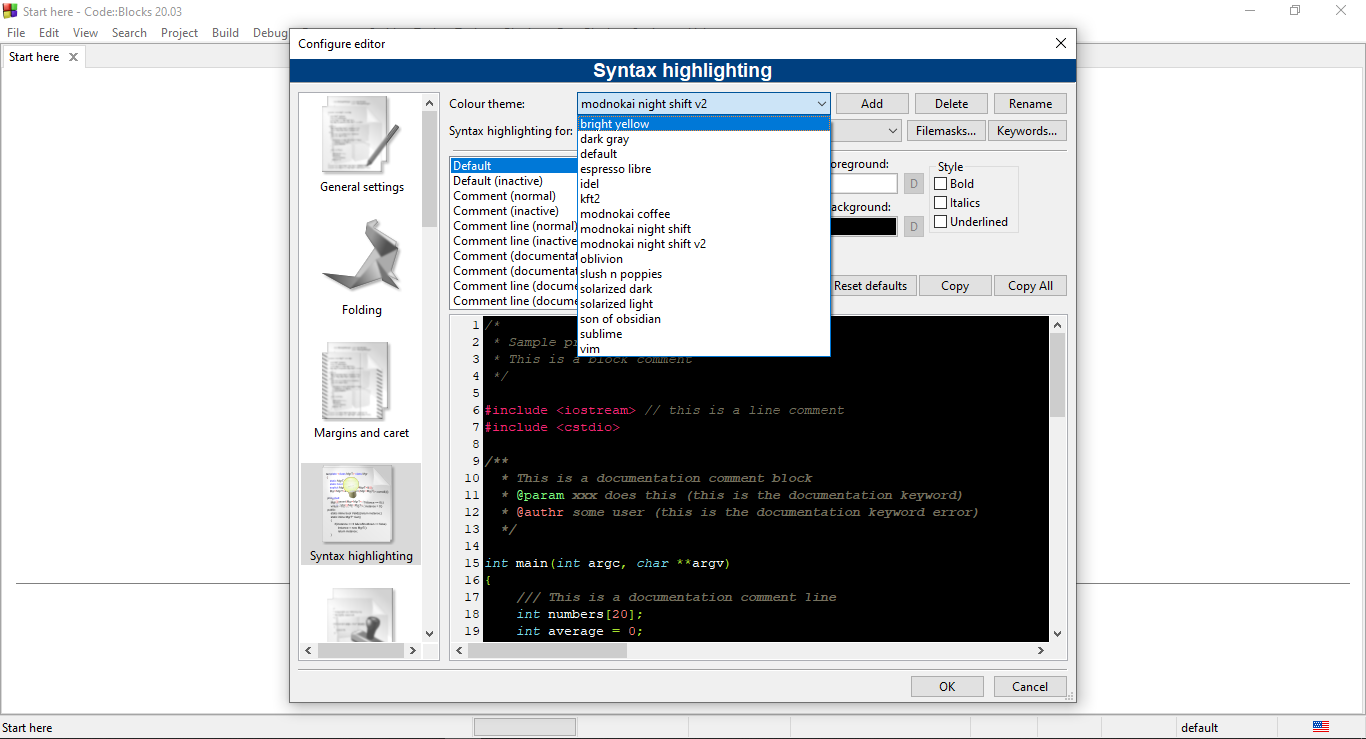
Task: Choose son of obsidian theme from list
Action: click(704, 319)
